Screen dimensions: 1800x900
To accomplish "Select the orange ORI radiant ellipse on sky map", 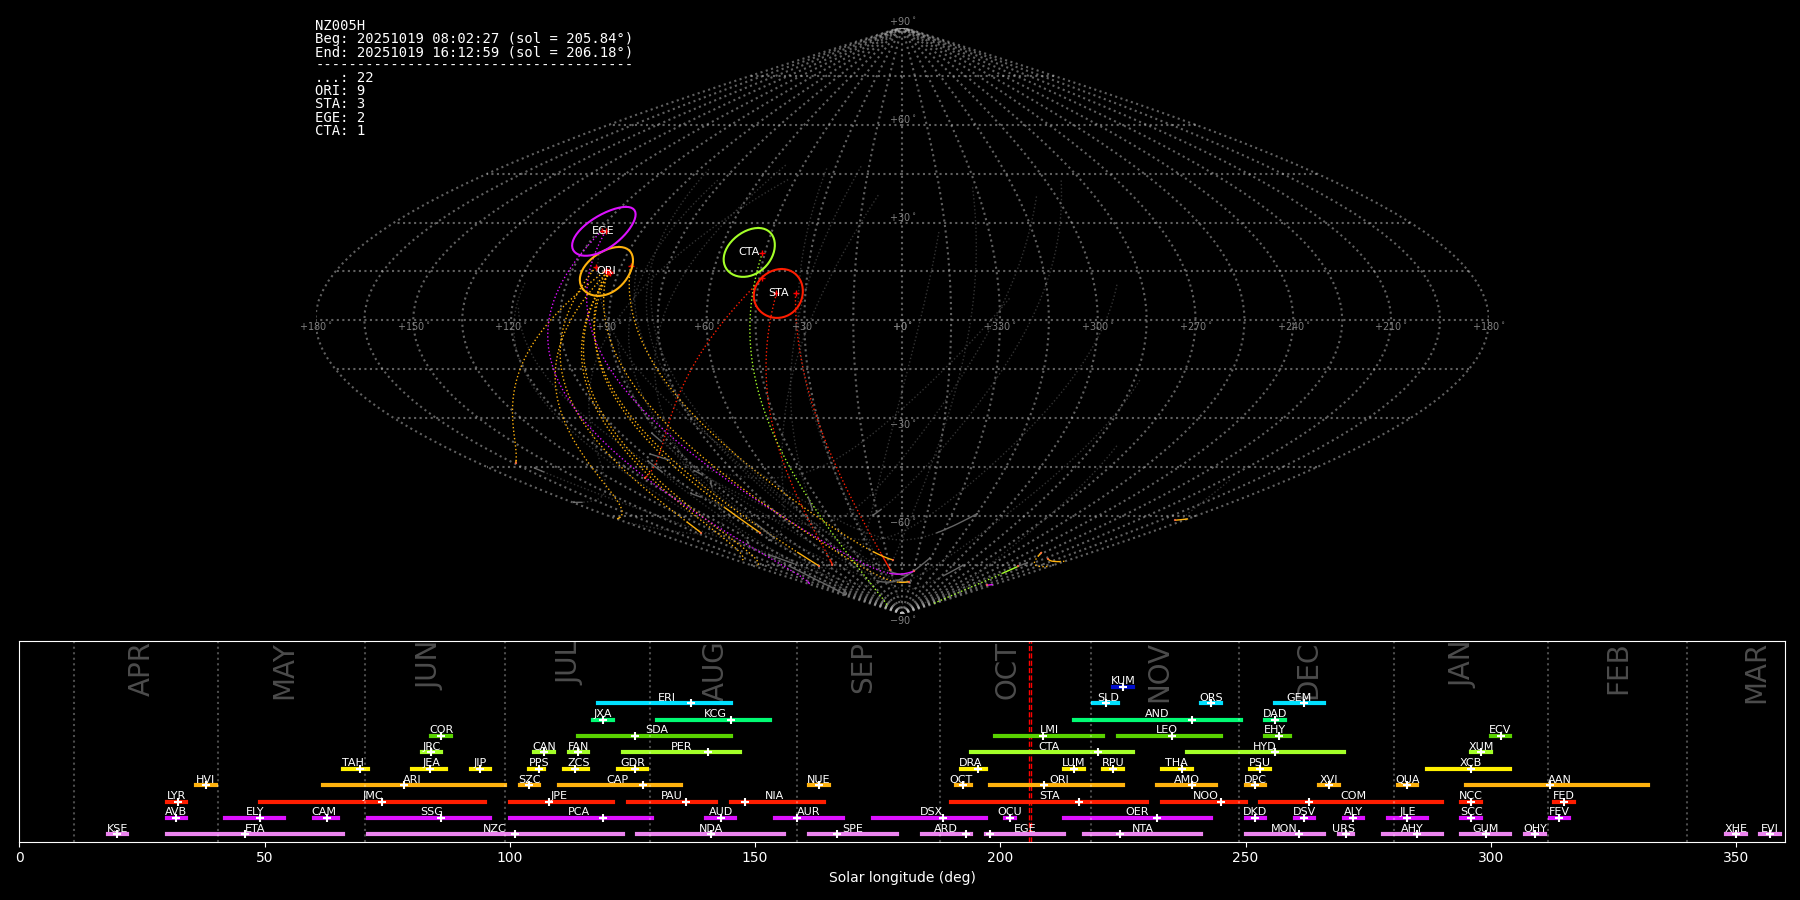I will pyautogui.click(x=606, y=271).
